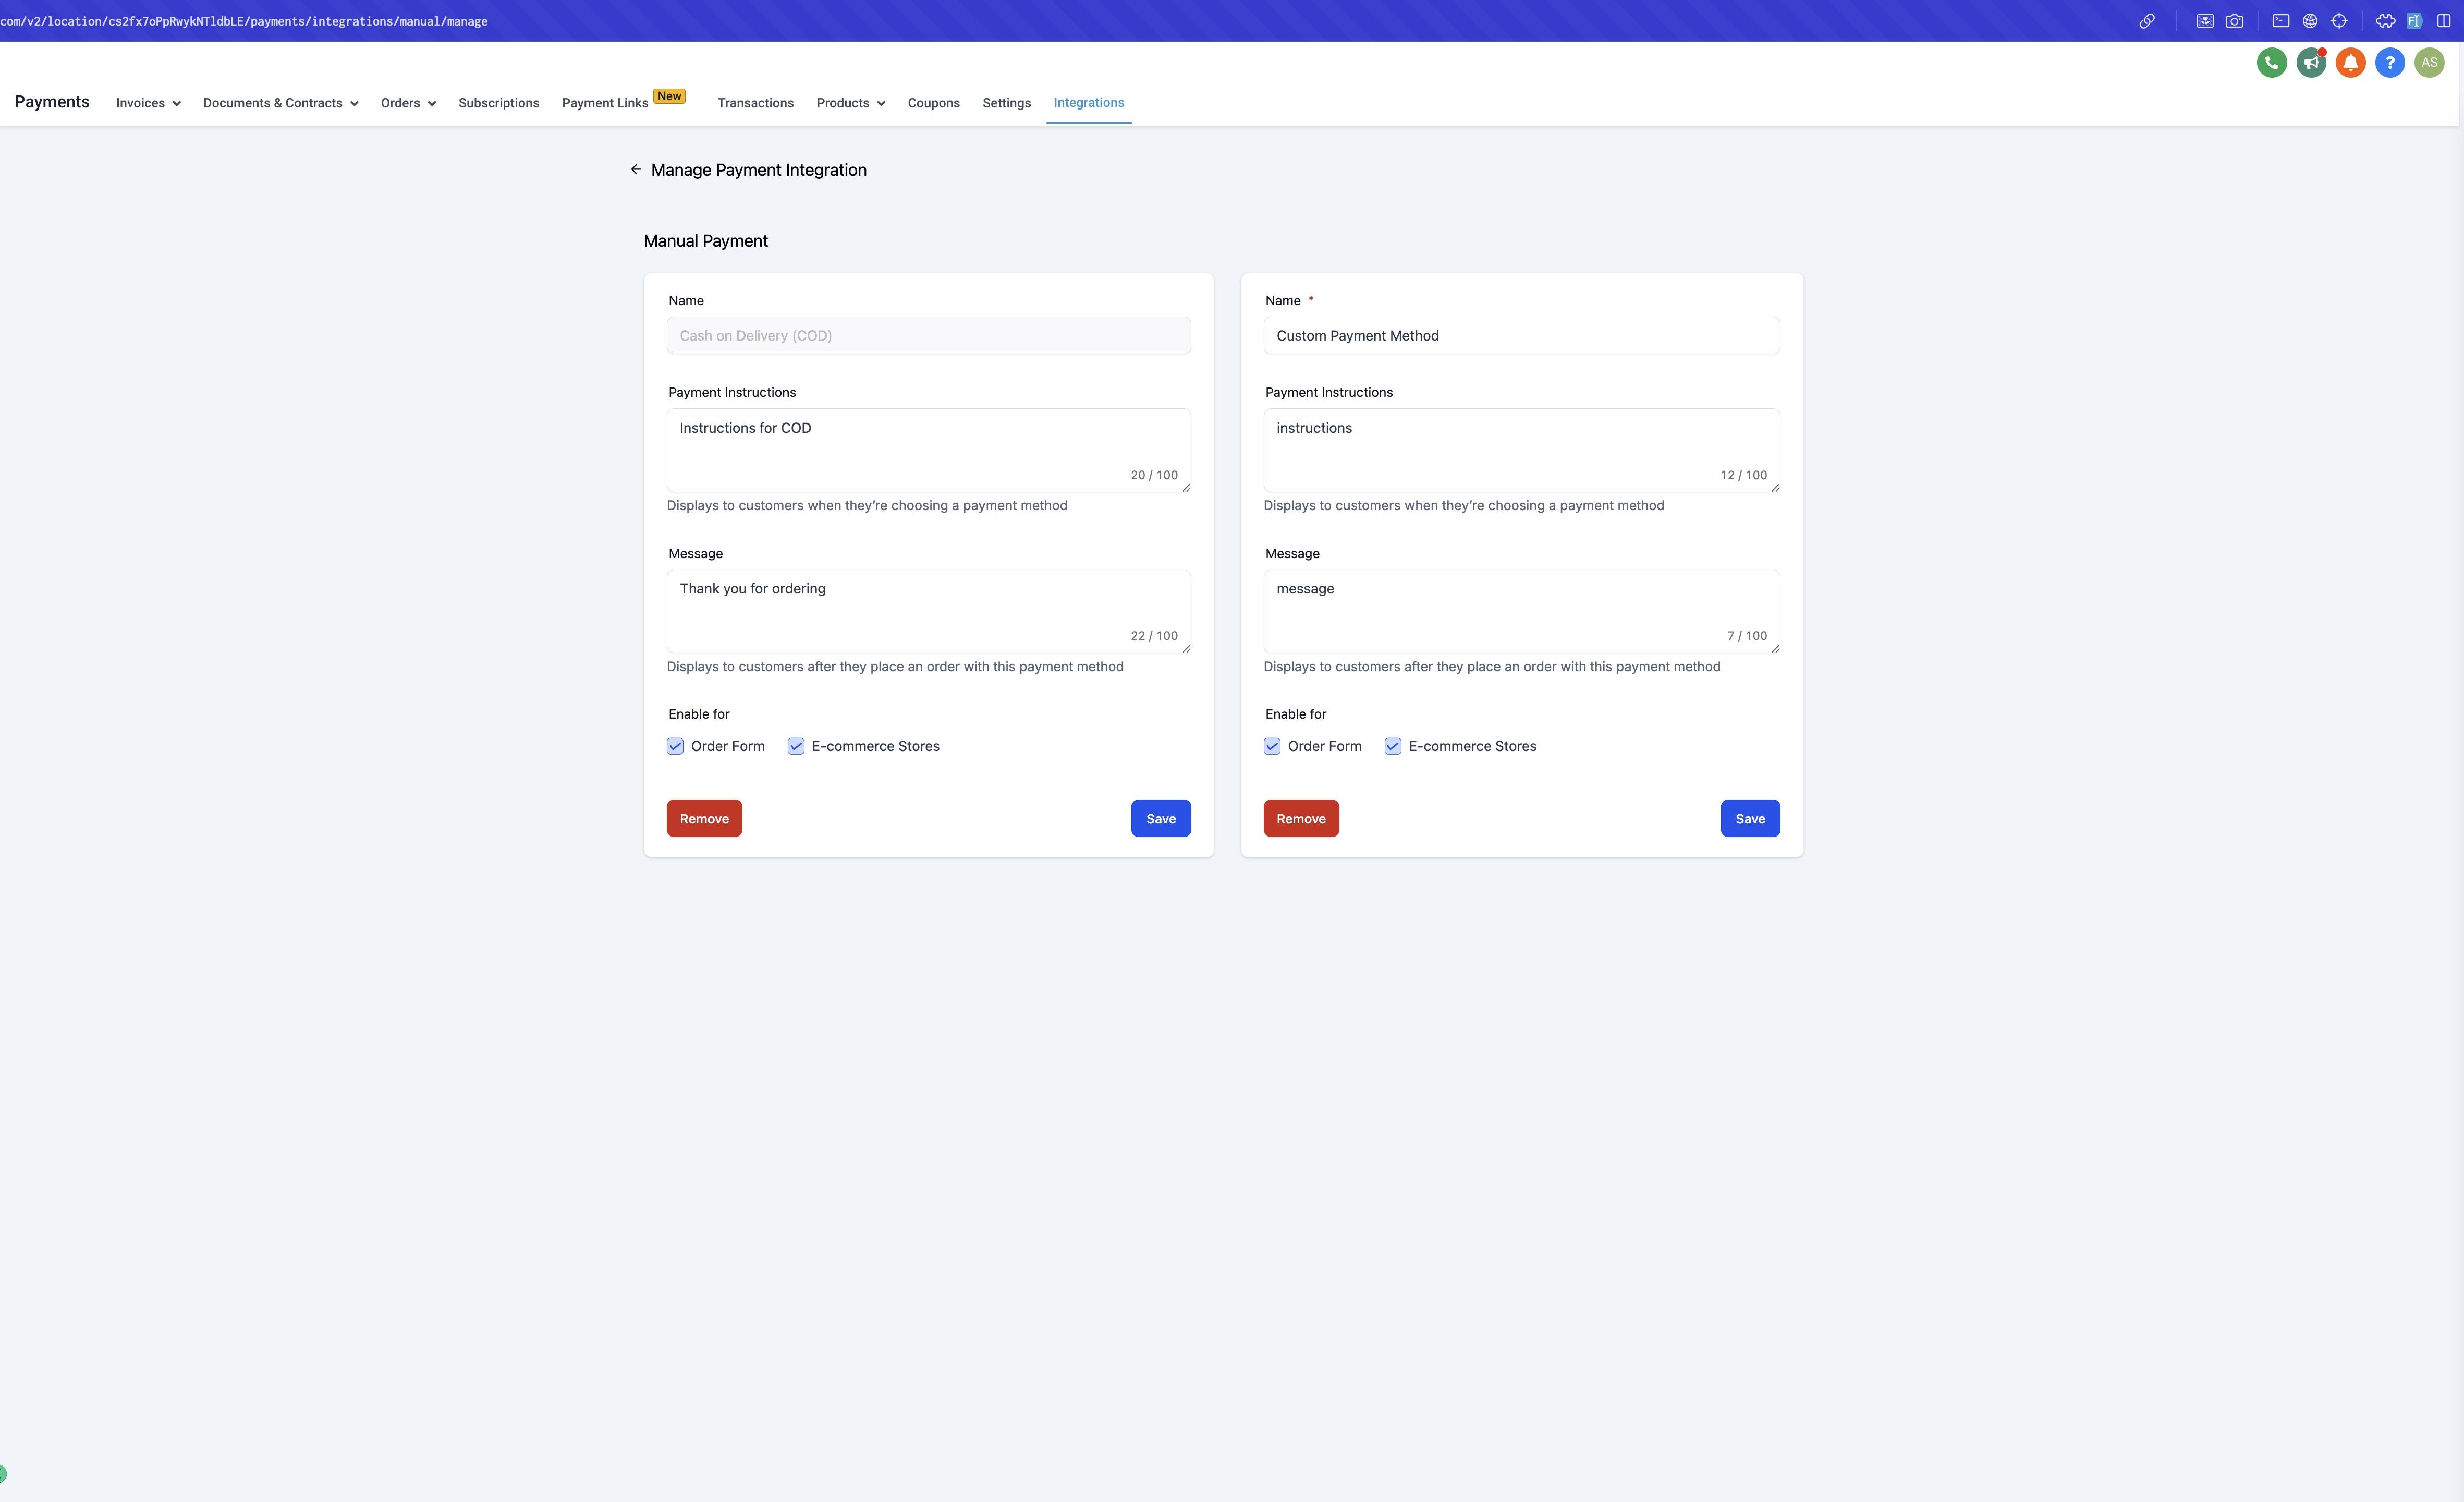The image size is (2464, 1502).
Task: Expand the Invoices dropdown menu
Action: (148, 104)
